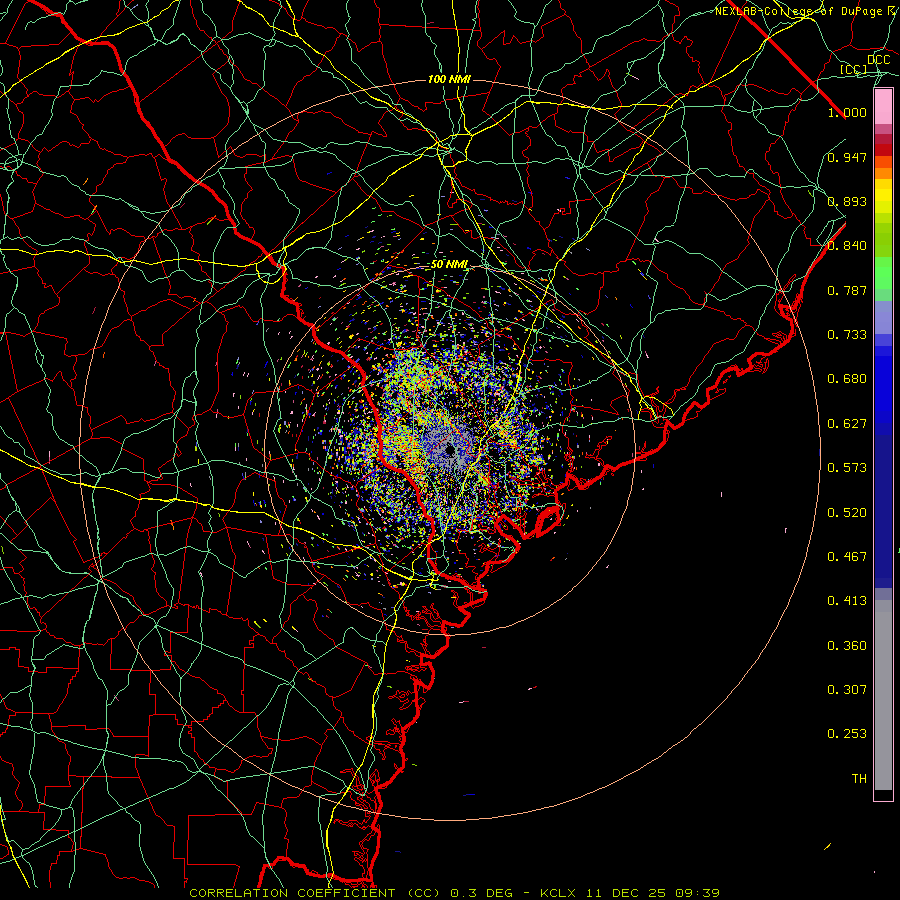Click the 0.360 legend value
Image resolution: width=900 pixels, height=900 pixels.
847,646
